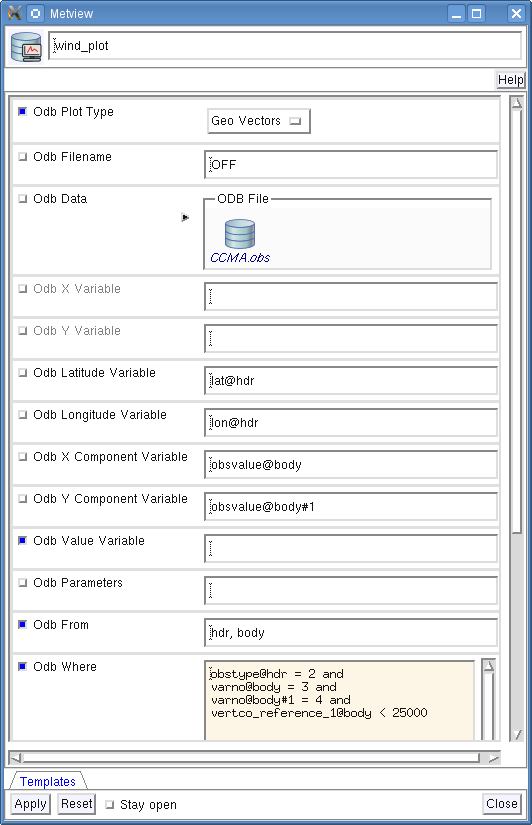This screenshot has height=825, width=532.
Task: Open the Templates tab
Action: pyautogui.click(x=47, y=781)
